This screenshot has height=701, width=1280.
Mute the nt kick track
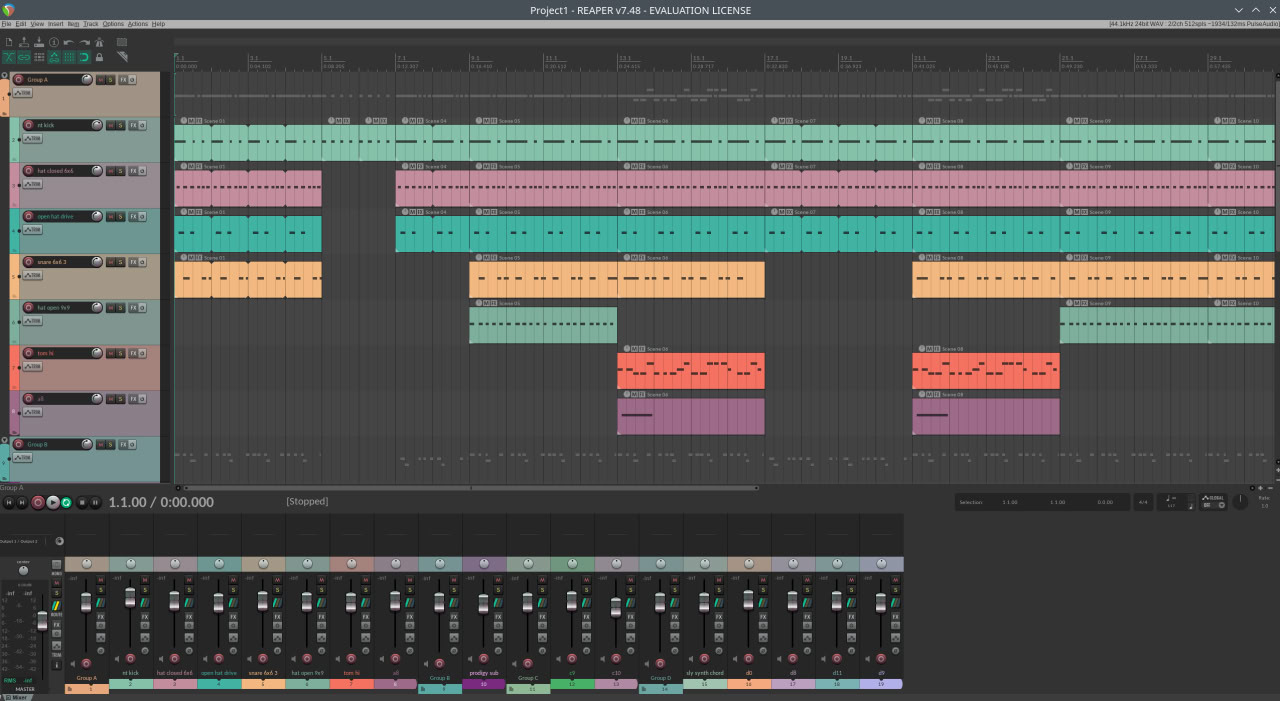[110, 125]
